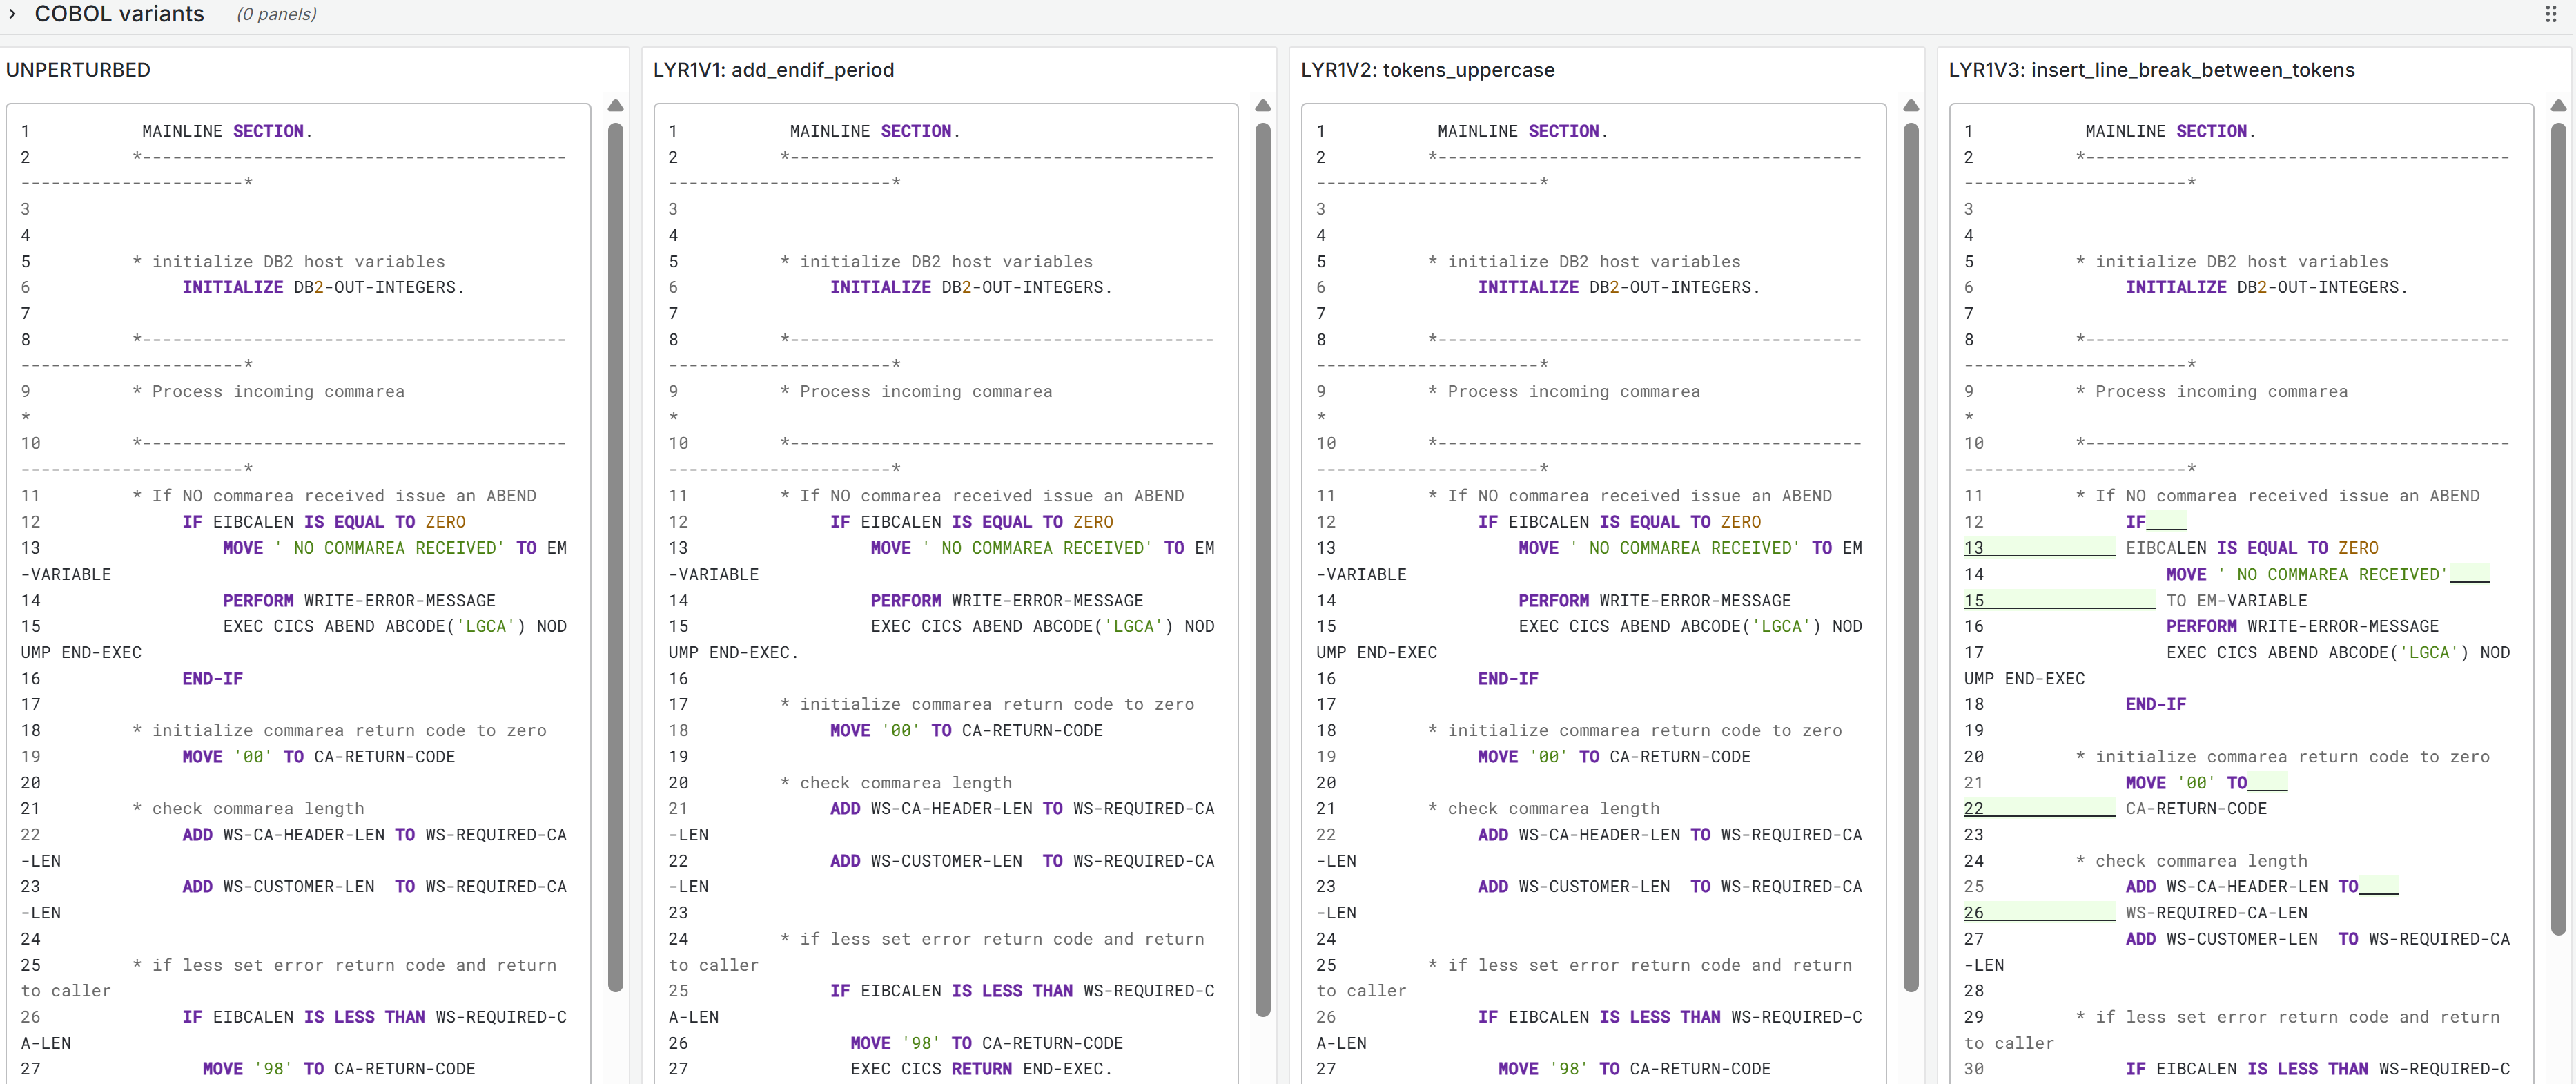Click the (0 panels) counter label

[x=275, y=14]
